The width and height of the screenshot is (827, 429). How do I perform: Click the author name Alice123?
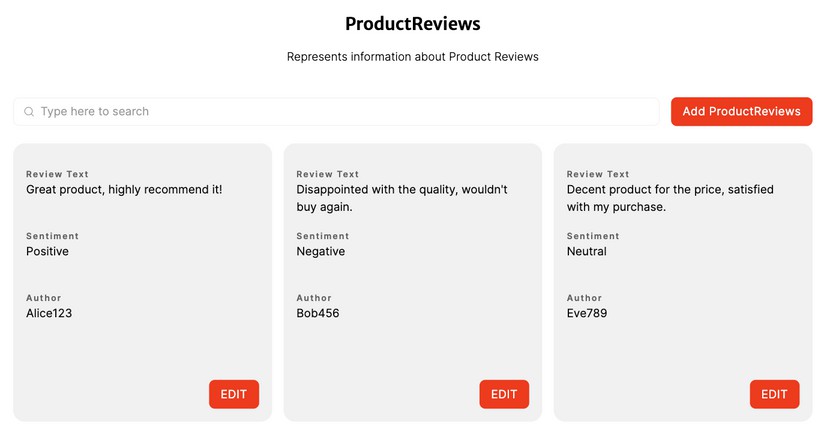[x=49, y=313]
